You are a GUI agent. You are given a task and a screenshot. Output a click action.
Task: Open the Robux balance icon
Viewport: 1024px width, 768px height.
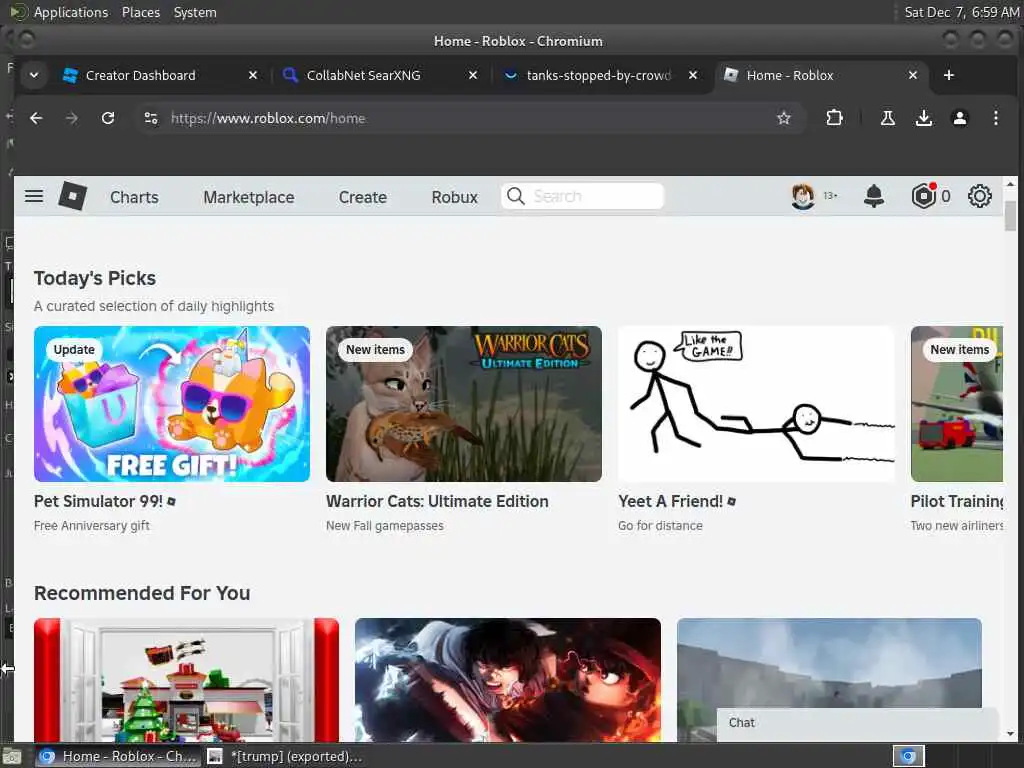[x=924, y=196]
